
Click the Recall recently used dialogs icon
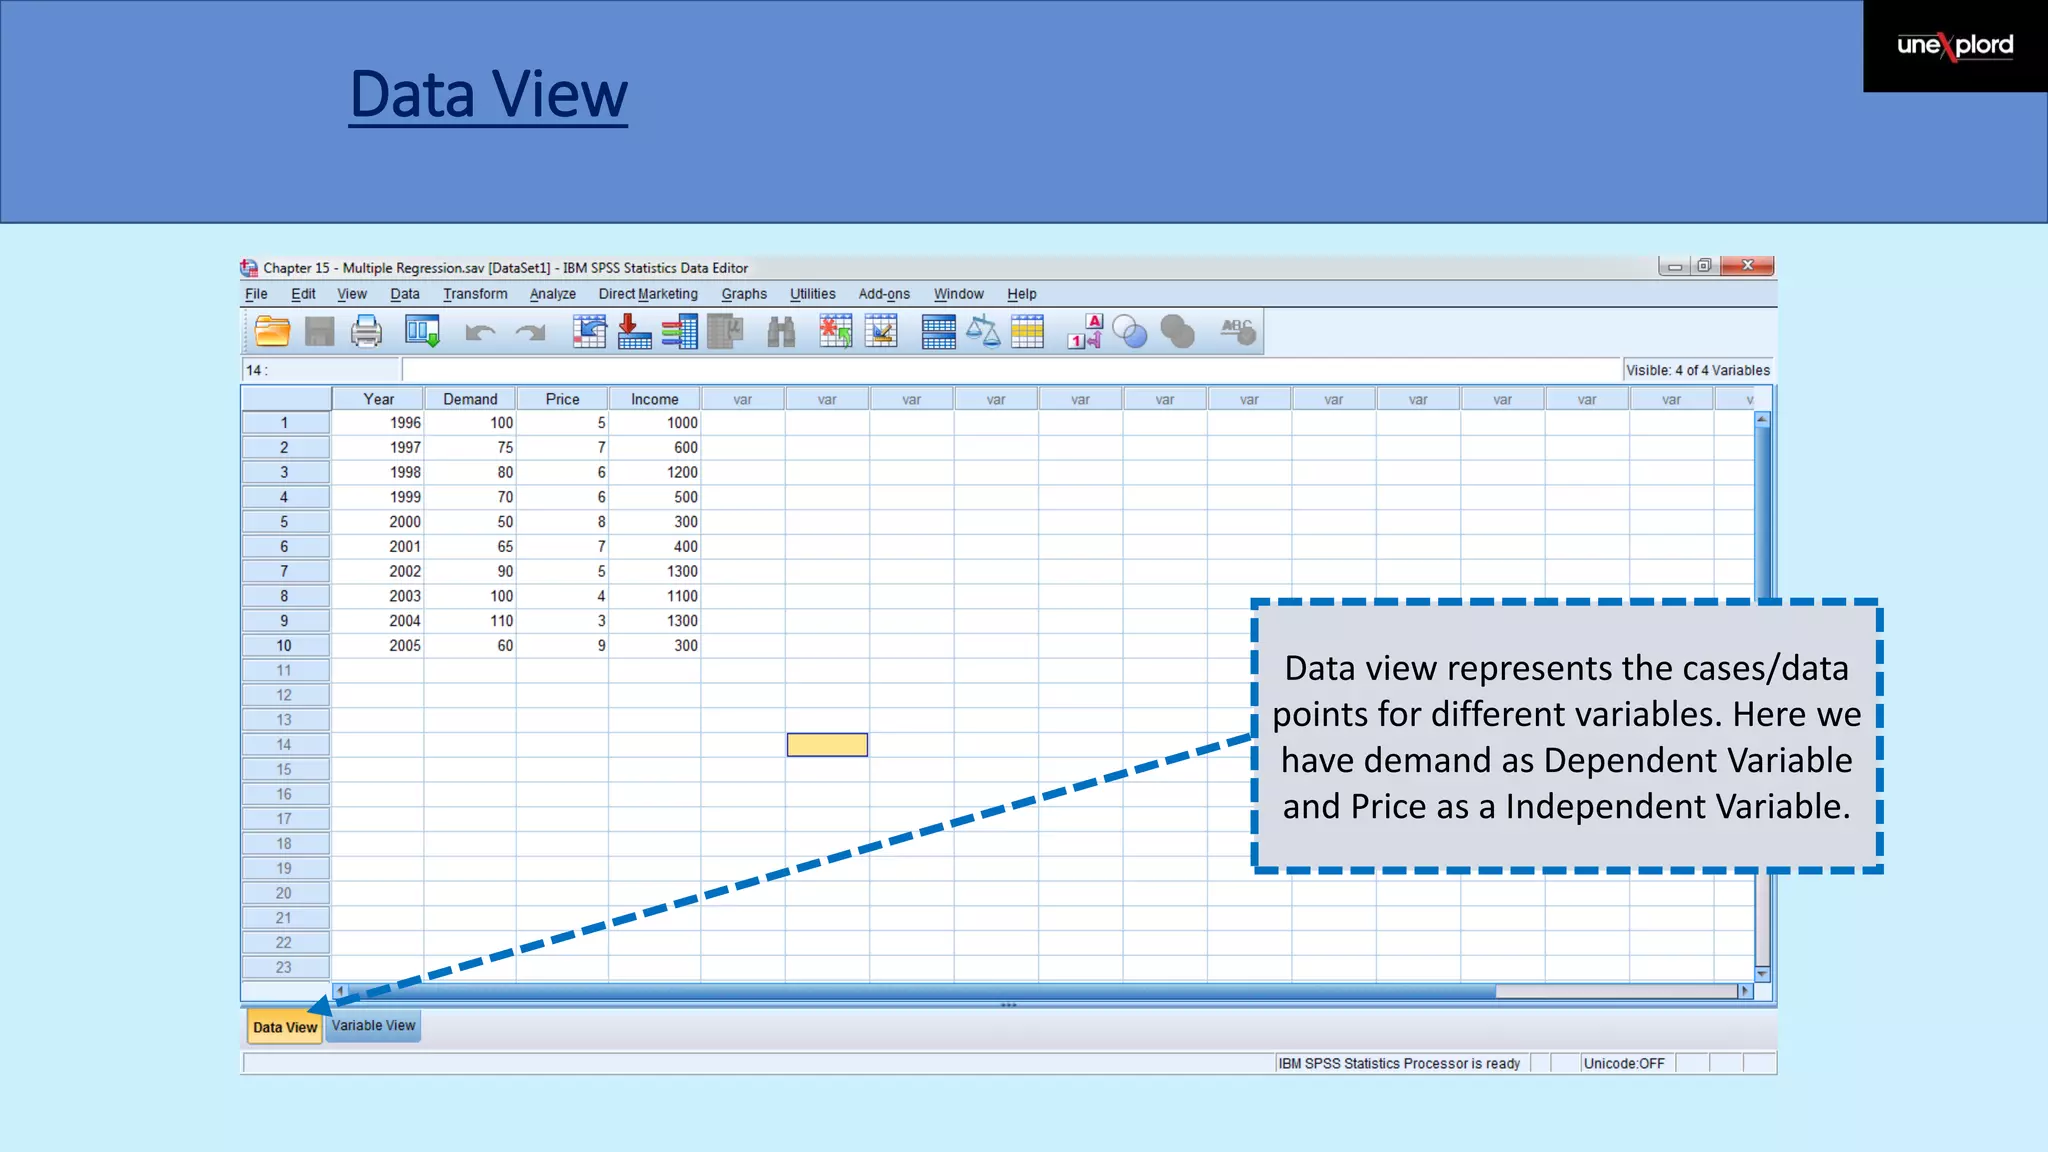click(x=422, y=331)
